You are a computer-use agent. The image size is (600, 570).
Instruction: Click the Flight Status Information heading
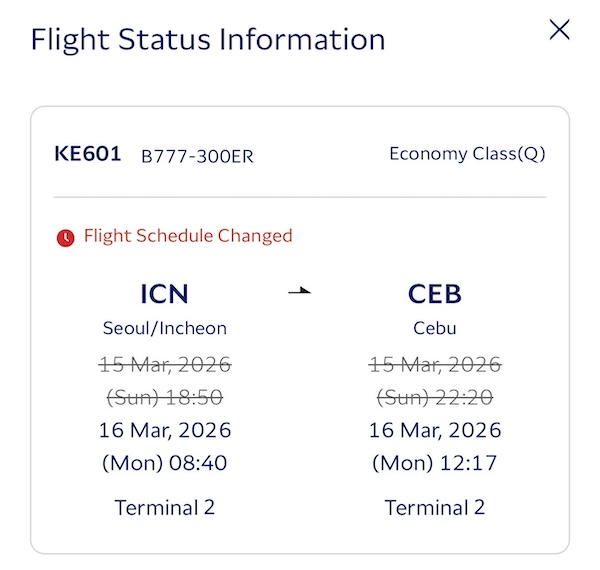pos(208,40)
